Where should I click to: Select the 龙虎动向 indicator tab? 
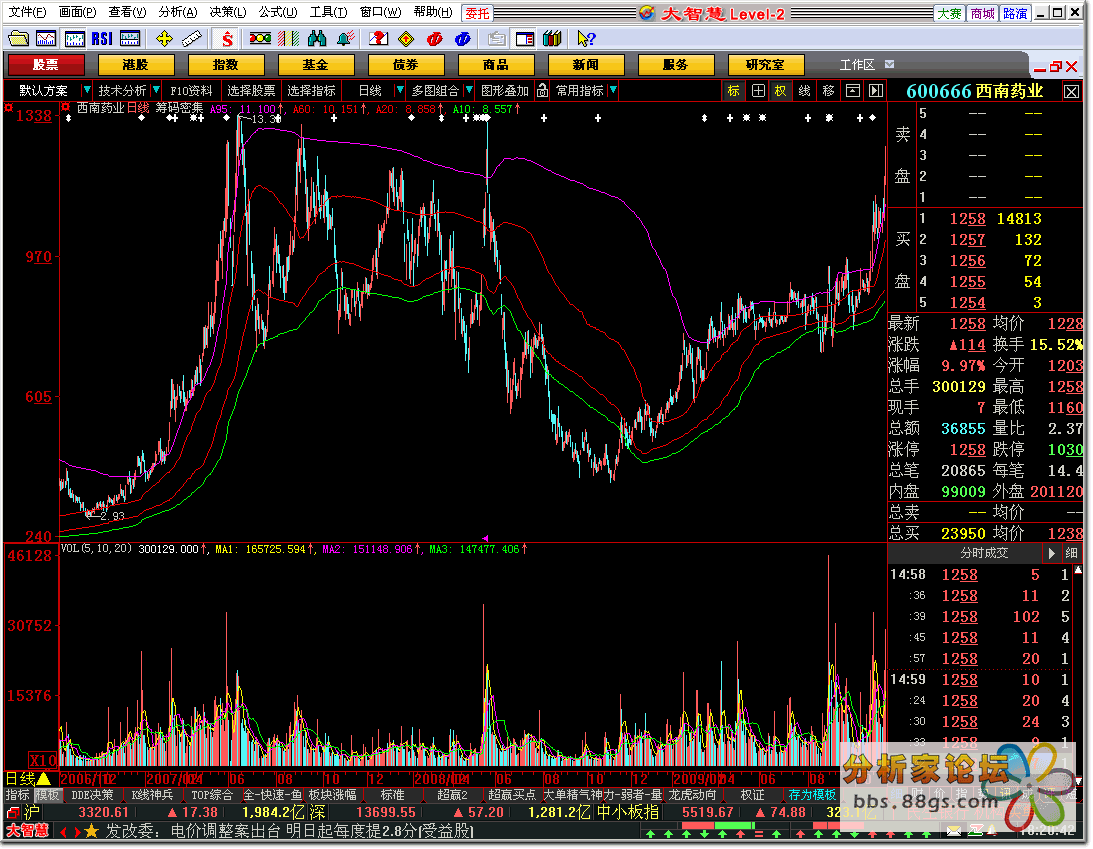tap(692, 795)
